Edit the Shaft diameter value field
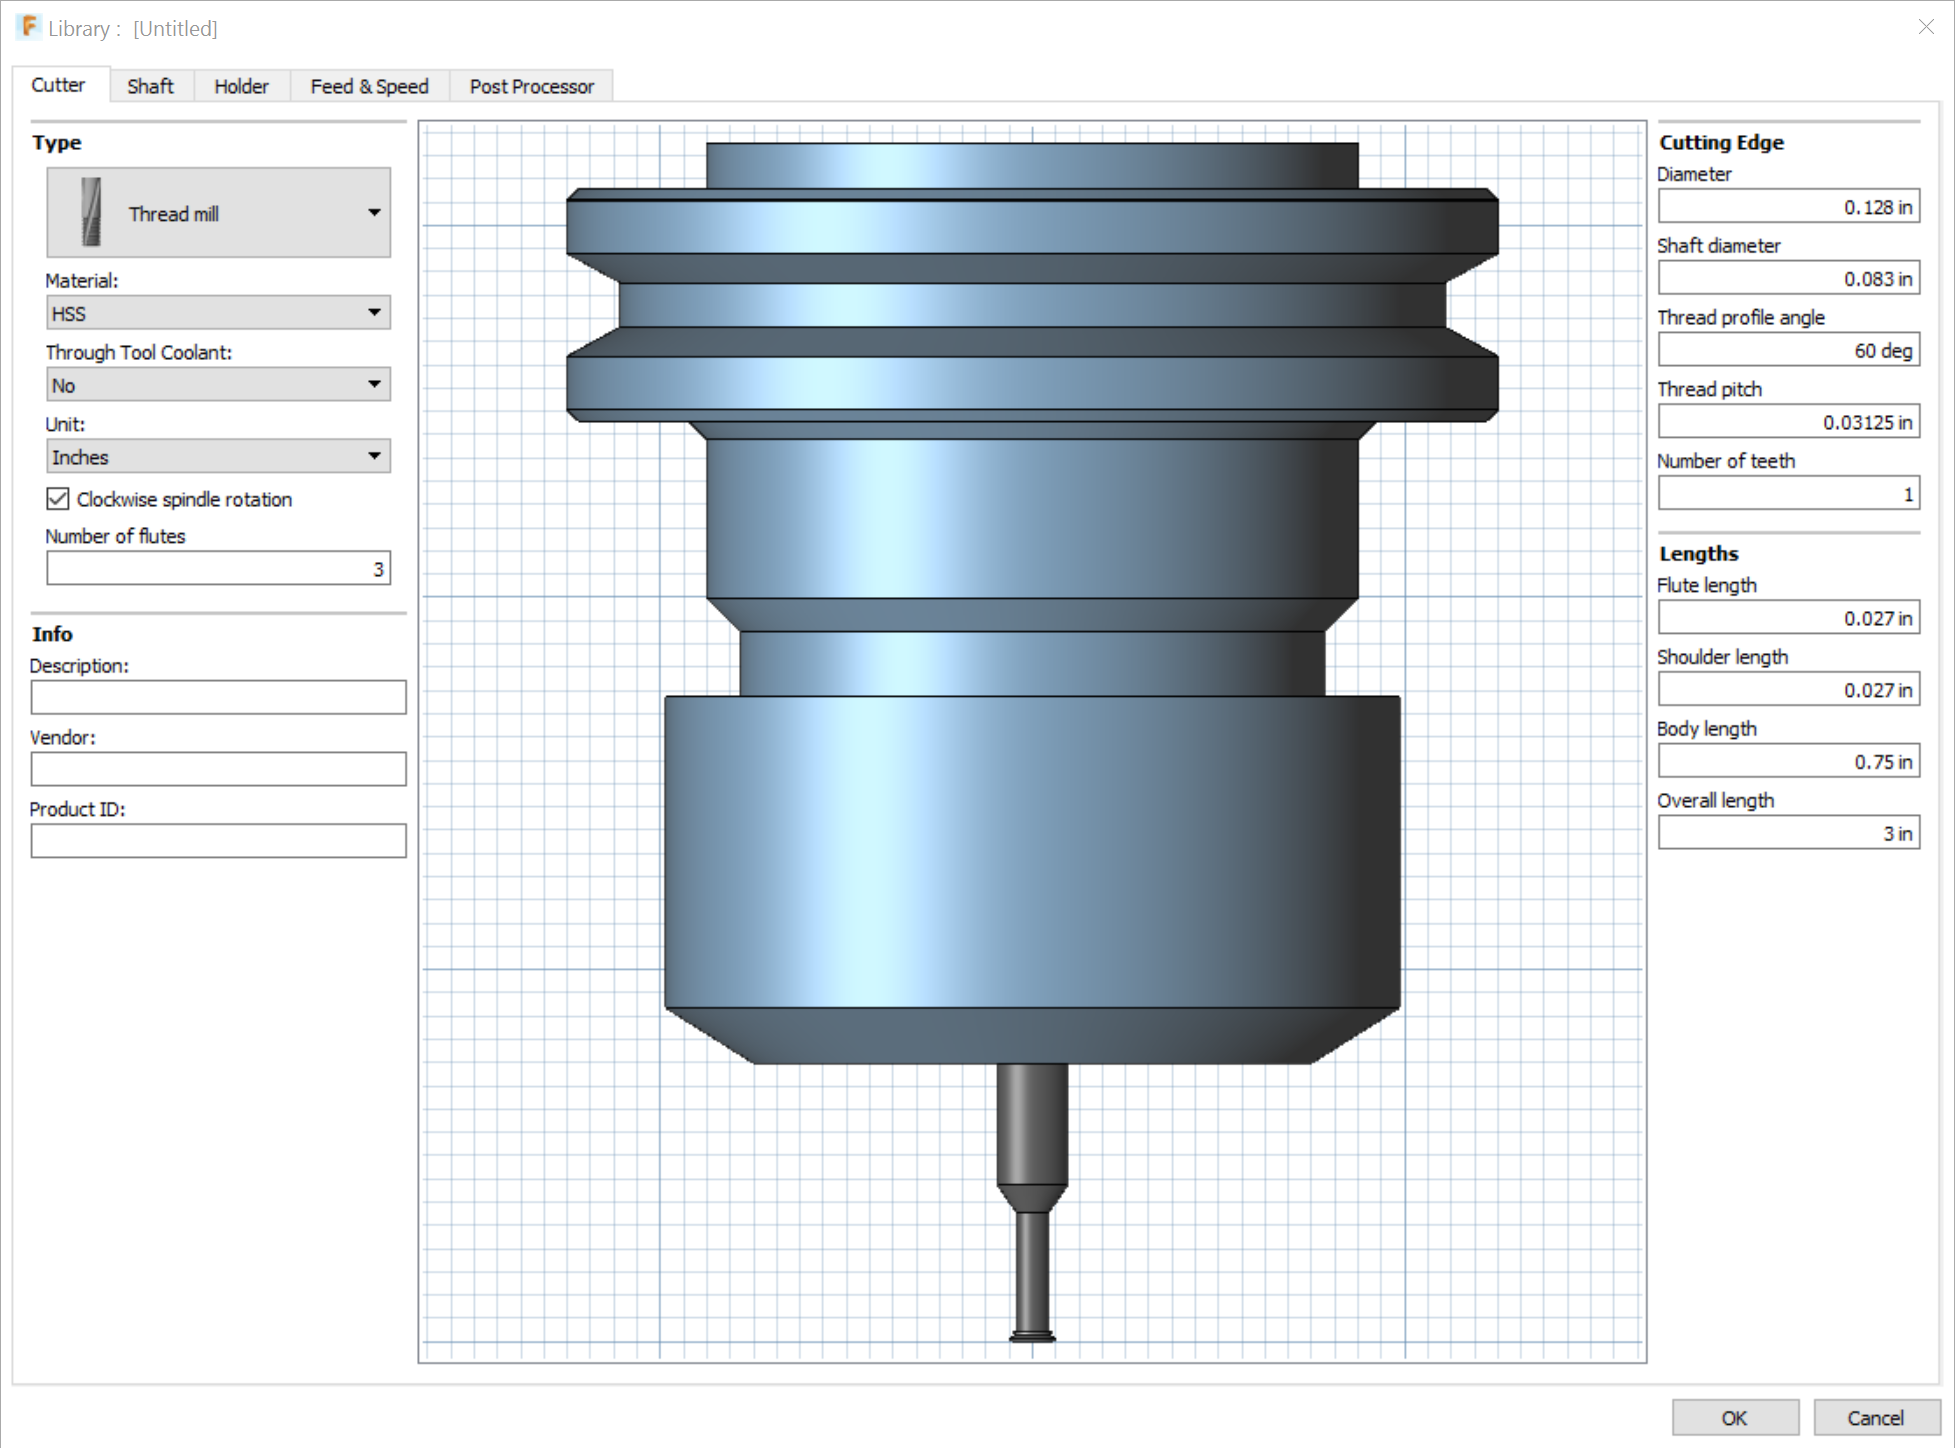 (1789, 278)
